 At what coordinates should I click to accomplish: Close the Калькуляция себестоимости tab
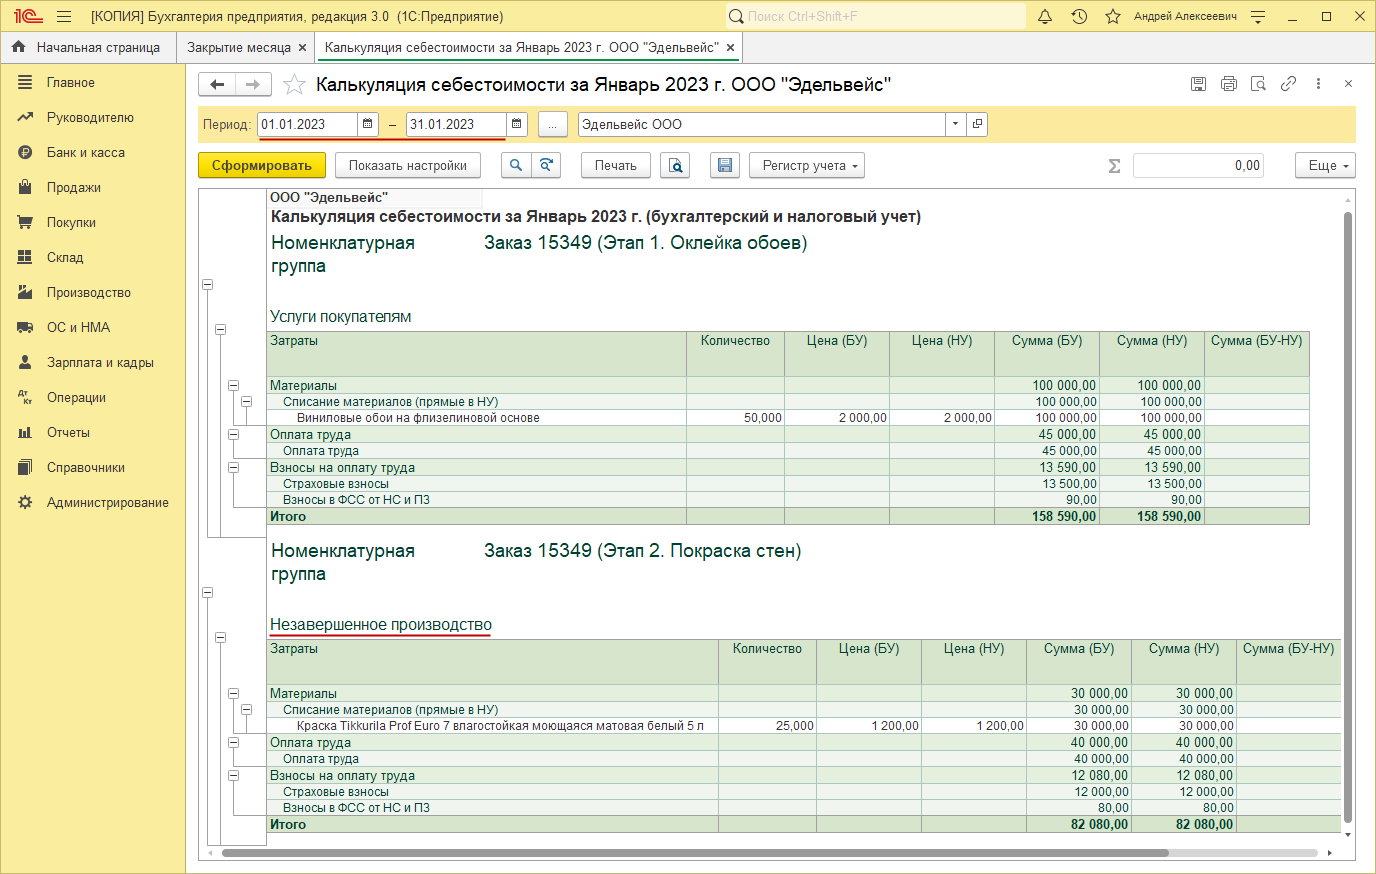point(730,47)
